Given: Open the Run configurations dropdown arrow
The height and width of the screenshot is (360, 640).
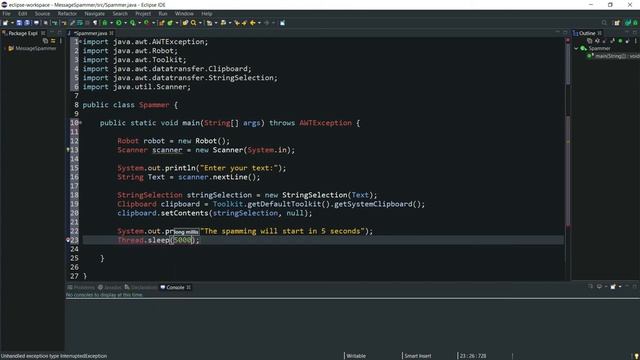Looking at the screenshot, I should (125, 23).
